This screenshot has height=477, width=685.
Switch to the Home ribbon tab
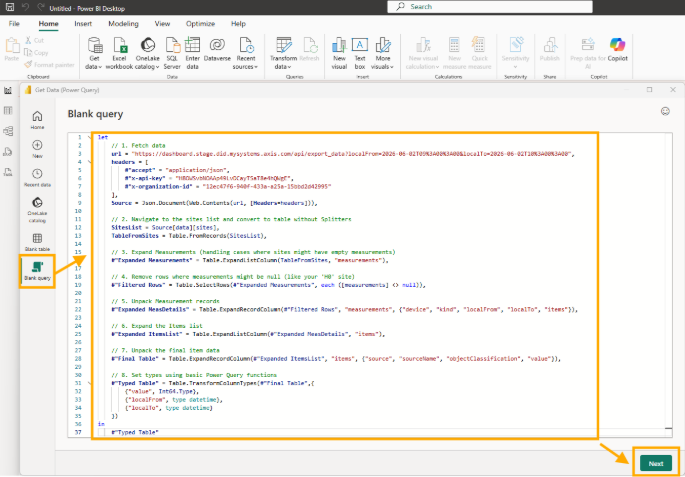[48, 24]
